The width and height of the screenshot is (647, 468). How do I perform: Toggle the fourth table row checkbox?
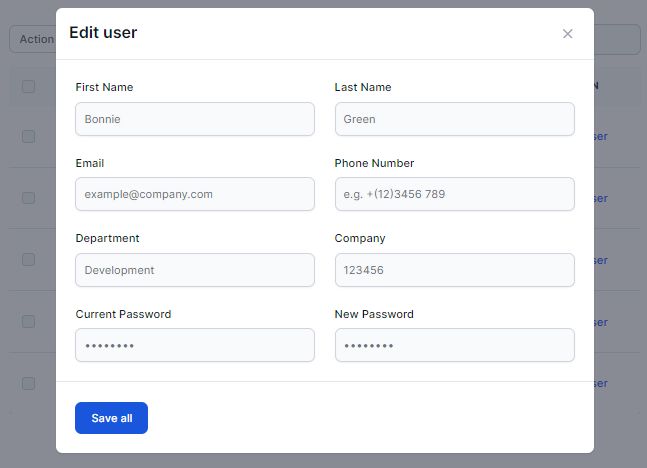click(28, 321)
